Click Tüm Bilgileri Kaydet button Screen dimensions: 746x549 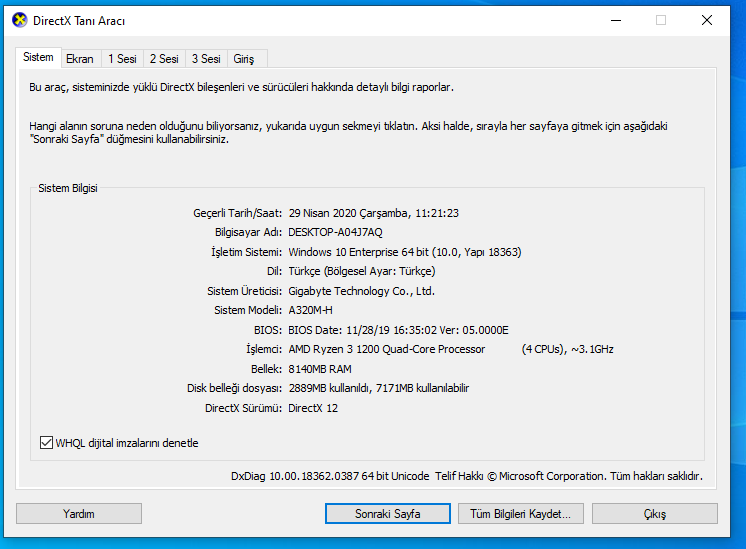tap(520, 514)
